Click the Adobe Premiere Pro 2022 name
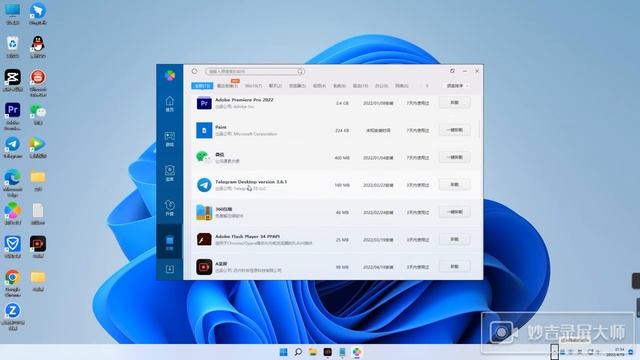Viewport: 640px width, 360px height. click(244, 100)
